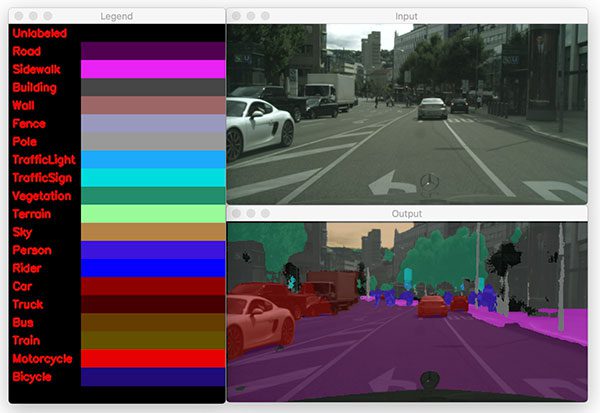The image size is (600, 413).
Task: Click the TrafficLight legend label
Action: (44, 160)
